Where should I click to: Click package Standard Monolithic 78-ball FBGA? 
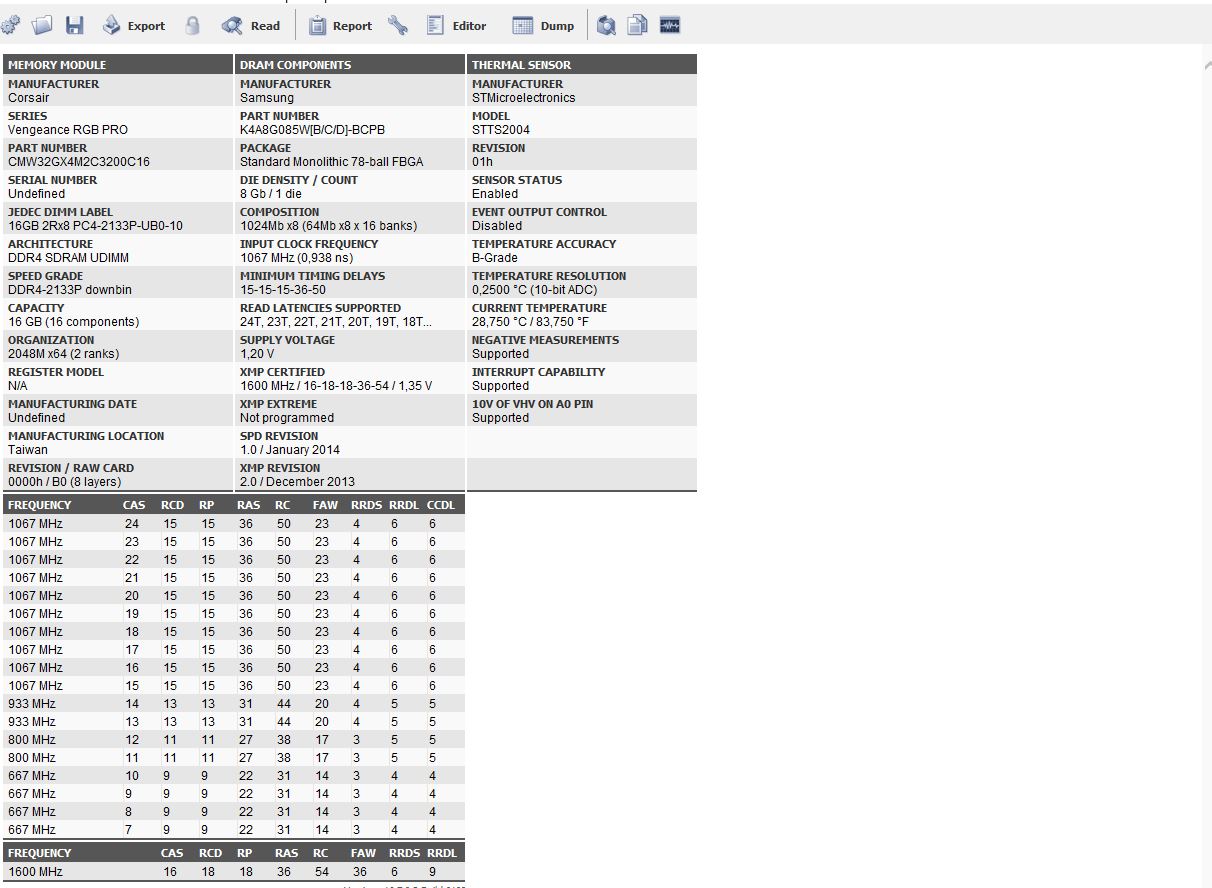[x=332, y=162]
